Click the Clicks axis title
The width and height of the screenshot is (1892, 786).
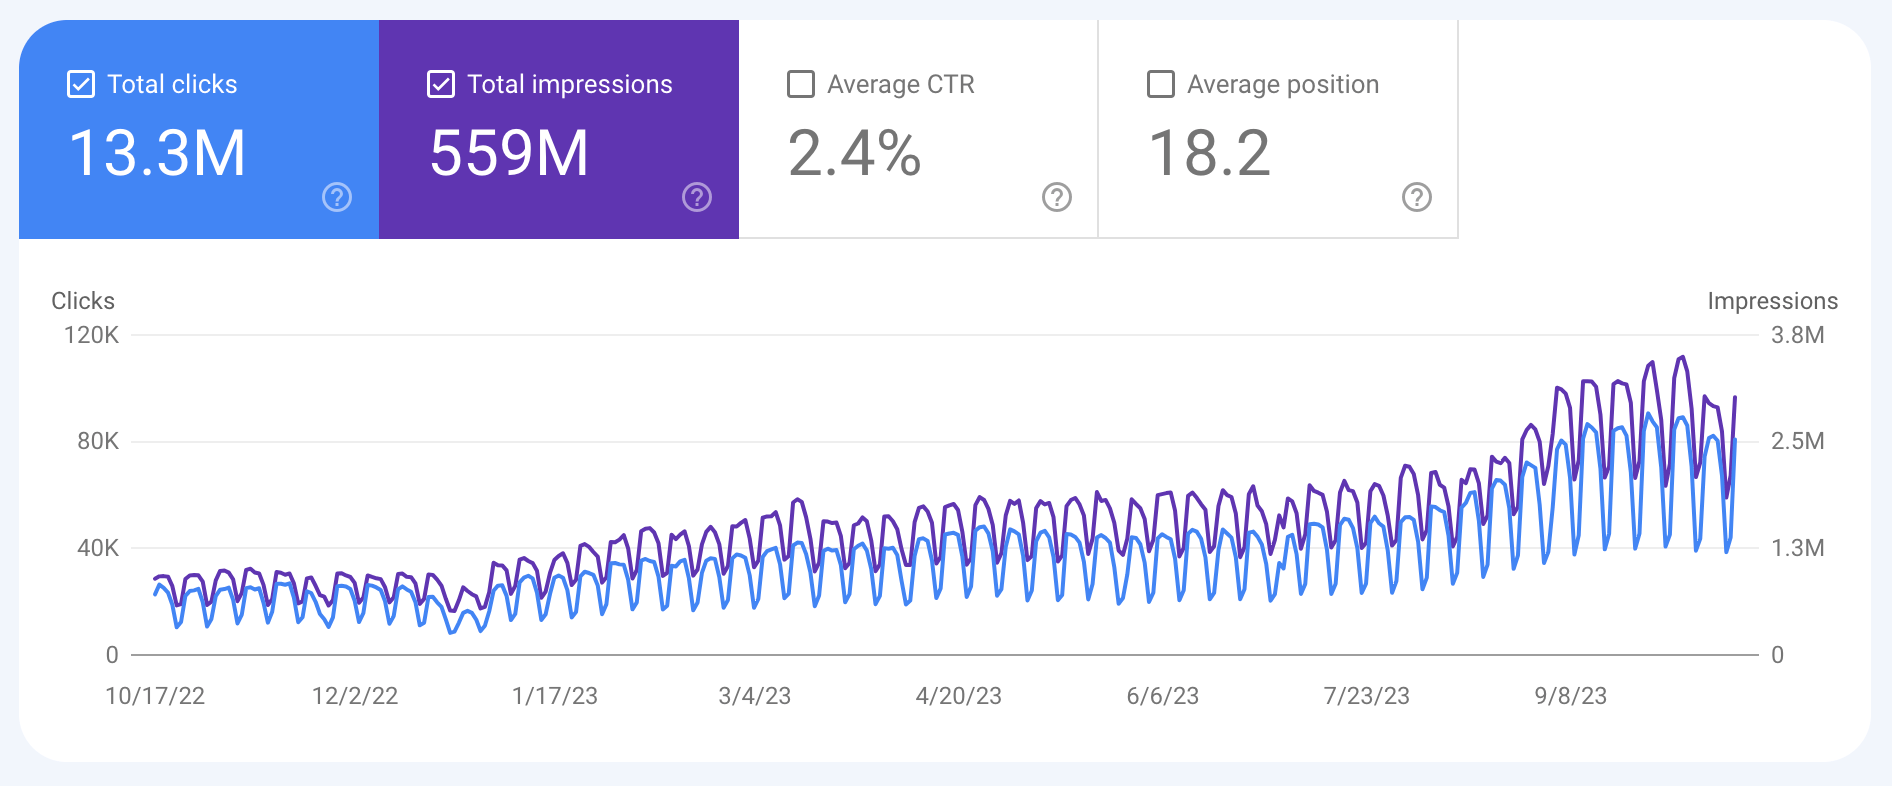click(x=83, y=301)
